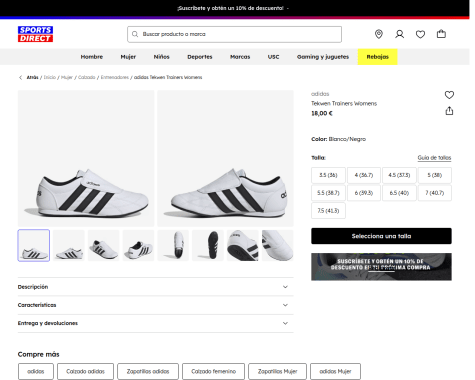Screen dimensions: 475x380
Task: Focus the Buscar producto o marca field
Action: [x=234, y=34]
